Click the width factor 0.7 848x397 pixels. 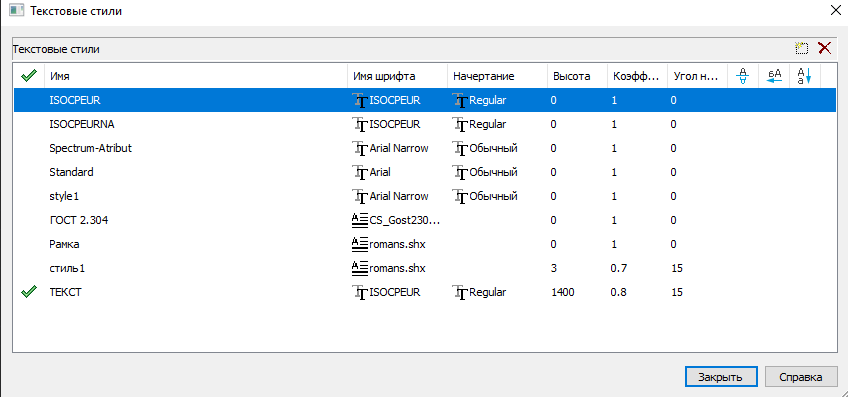click(618, 268)
